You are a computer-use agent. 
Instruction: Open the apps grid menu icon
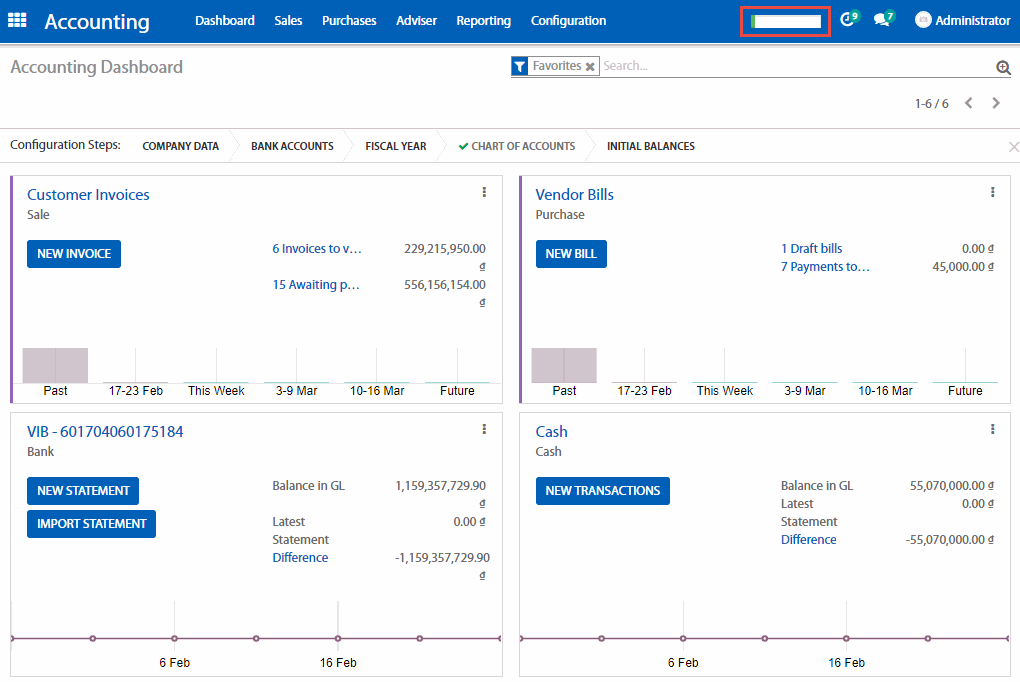[17, 21]
